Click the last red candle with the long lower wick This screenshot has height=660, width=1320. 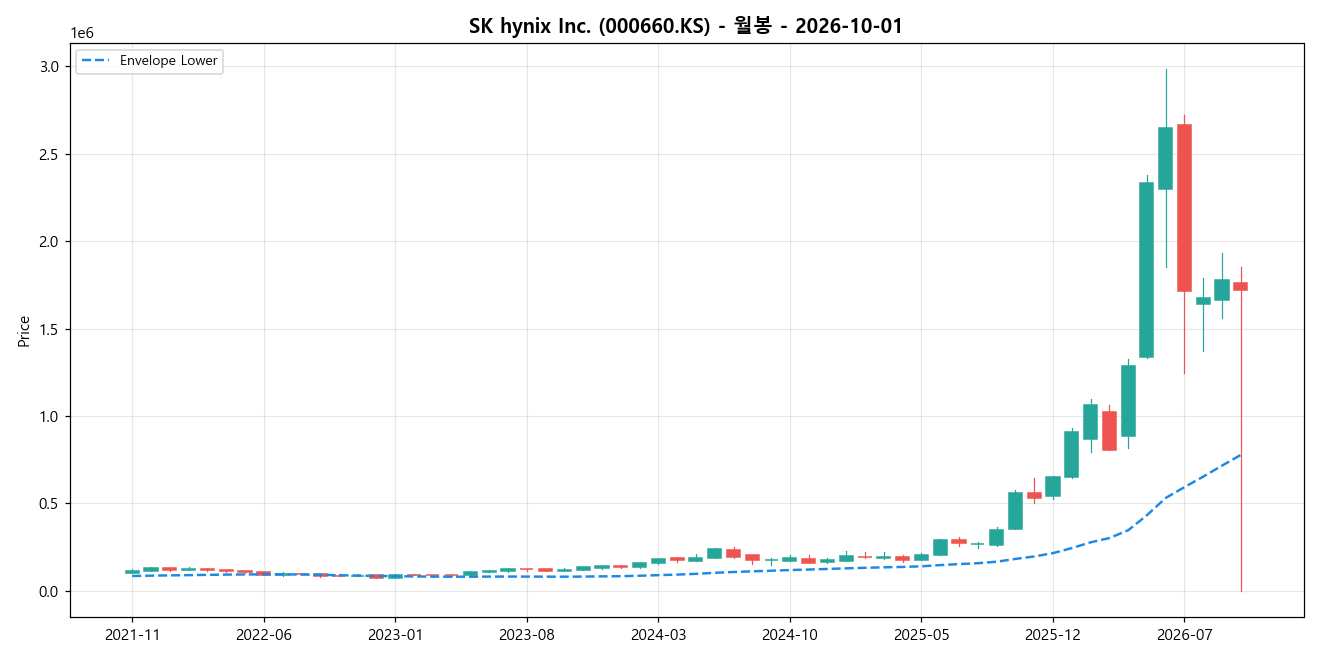tap(1240, 286)
